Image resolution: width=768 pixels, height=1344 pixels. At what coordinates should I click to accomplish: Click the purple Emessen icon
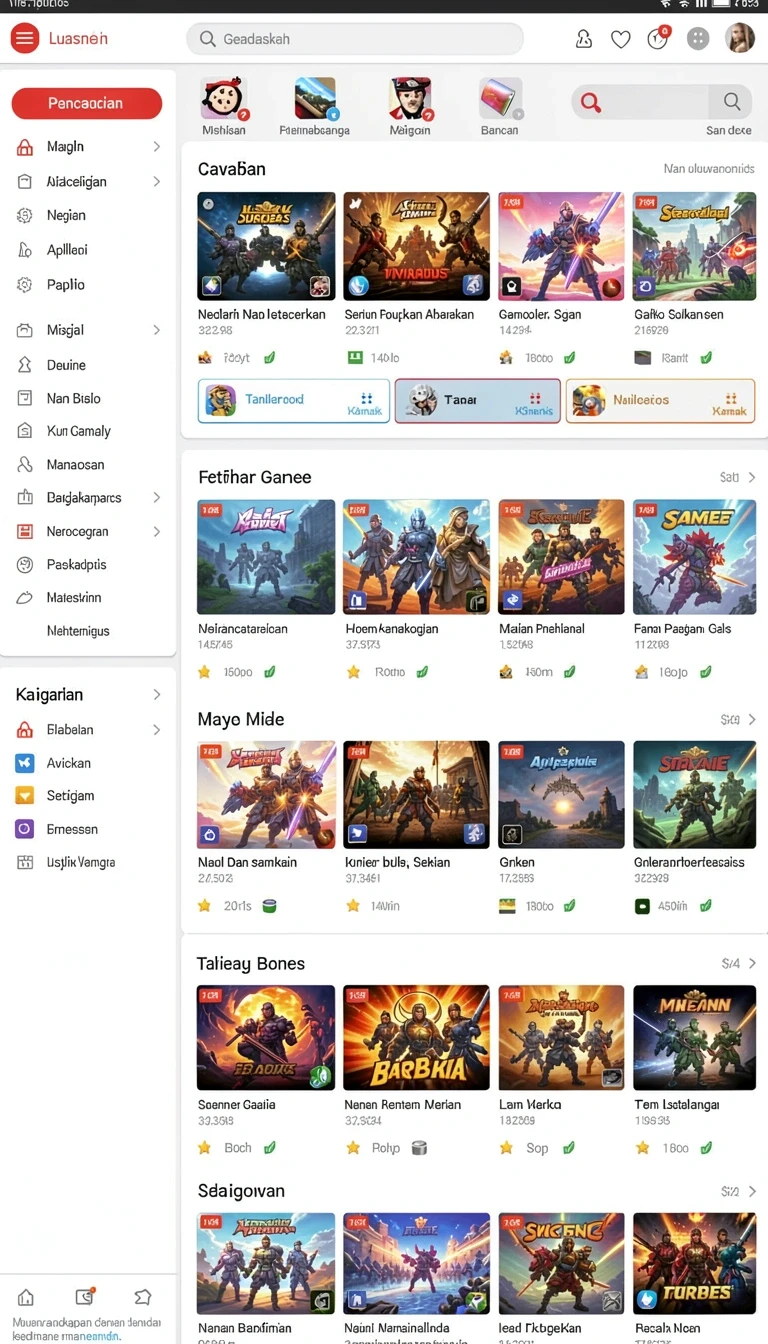coord(25,829)
